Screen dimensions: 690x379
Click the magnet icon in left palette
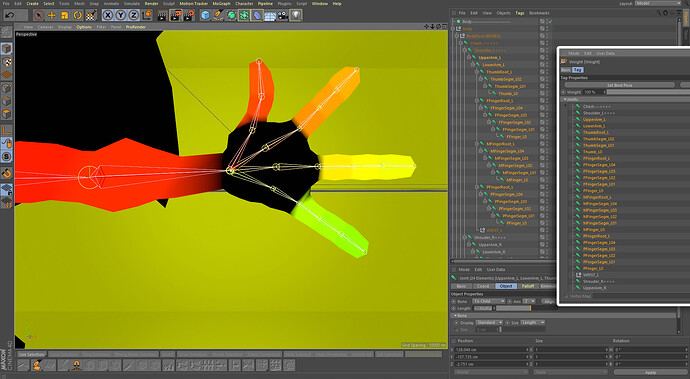pyautogui.click(x=6, y=173)
